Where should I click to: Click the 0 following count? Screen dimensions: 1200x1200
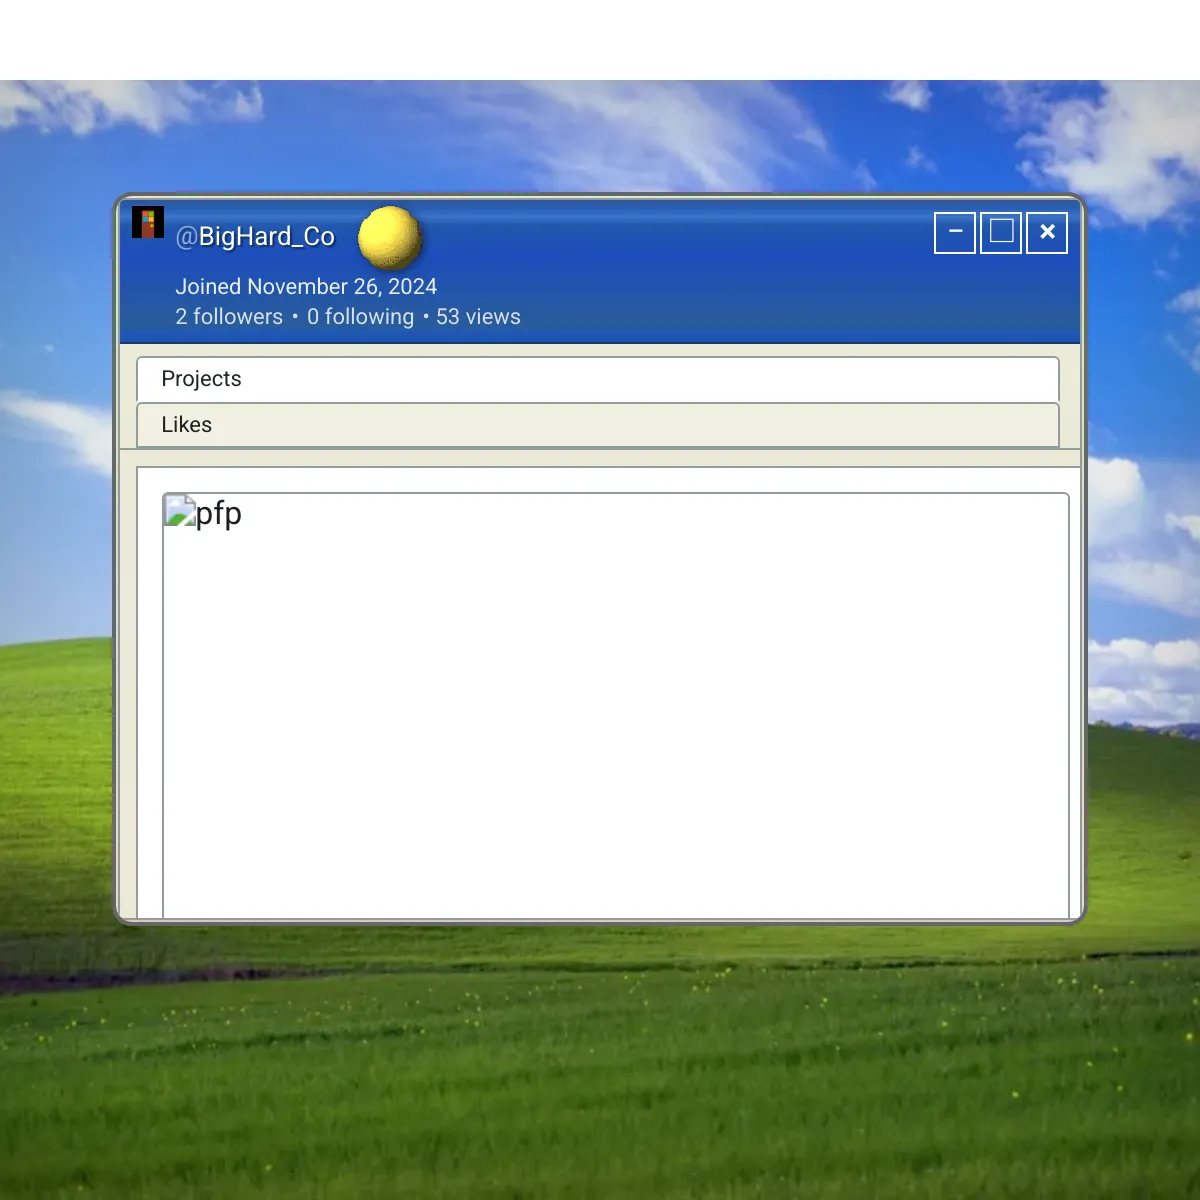tap(360, 317)
